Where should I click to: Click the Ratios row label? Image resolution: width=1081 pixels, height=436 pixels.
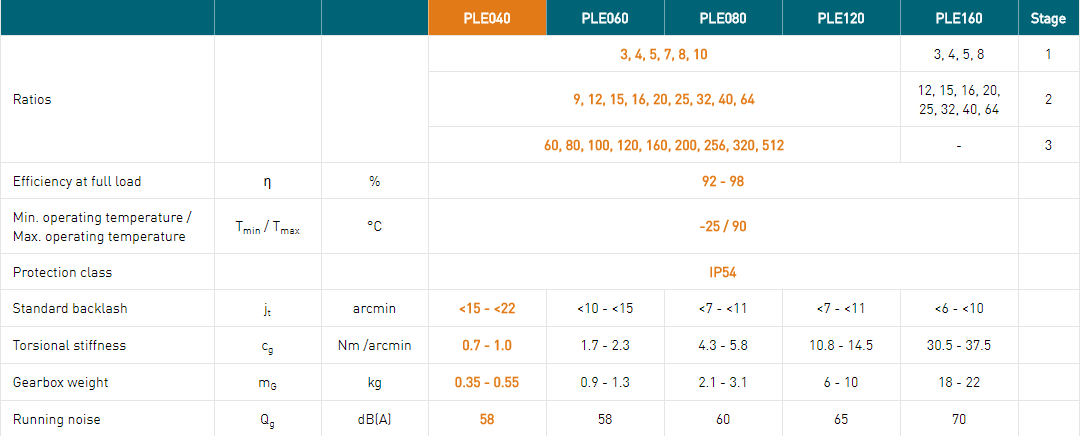(32, 99)
